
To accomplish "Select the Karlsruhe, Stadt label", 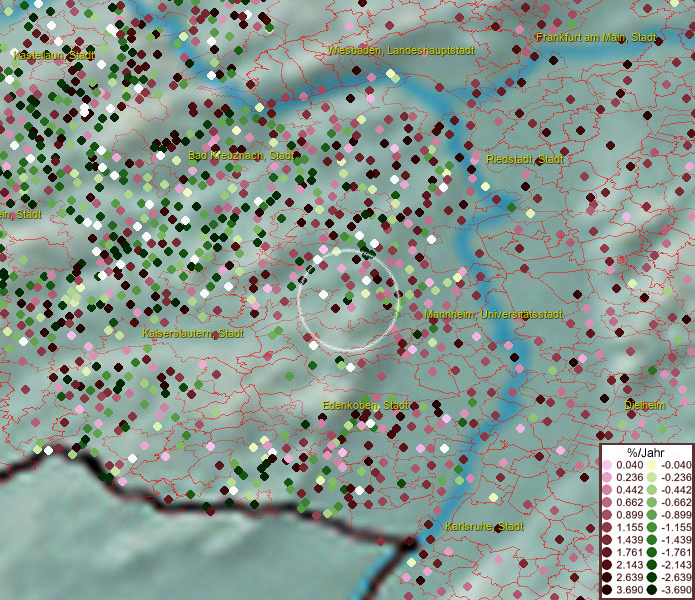I will pyautogui.click(x=484, y=526).
